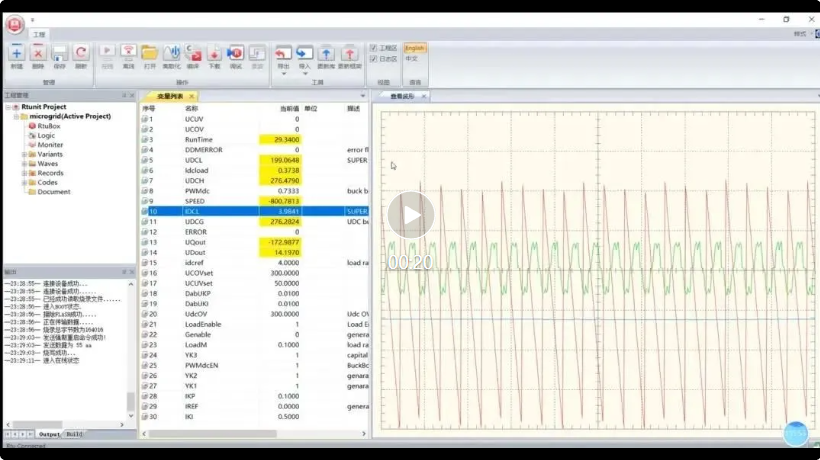Screen dimensions: 820x460
Task: Click the Open folder (打开) icon
Action: [x=149, y=53]
